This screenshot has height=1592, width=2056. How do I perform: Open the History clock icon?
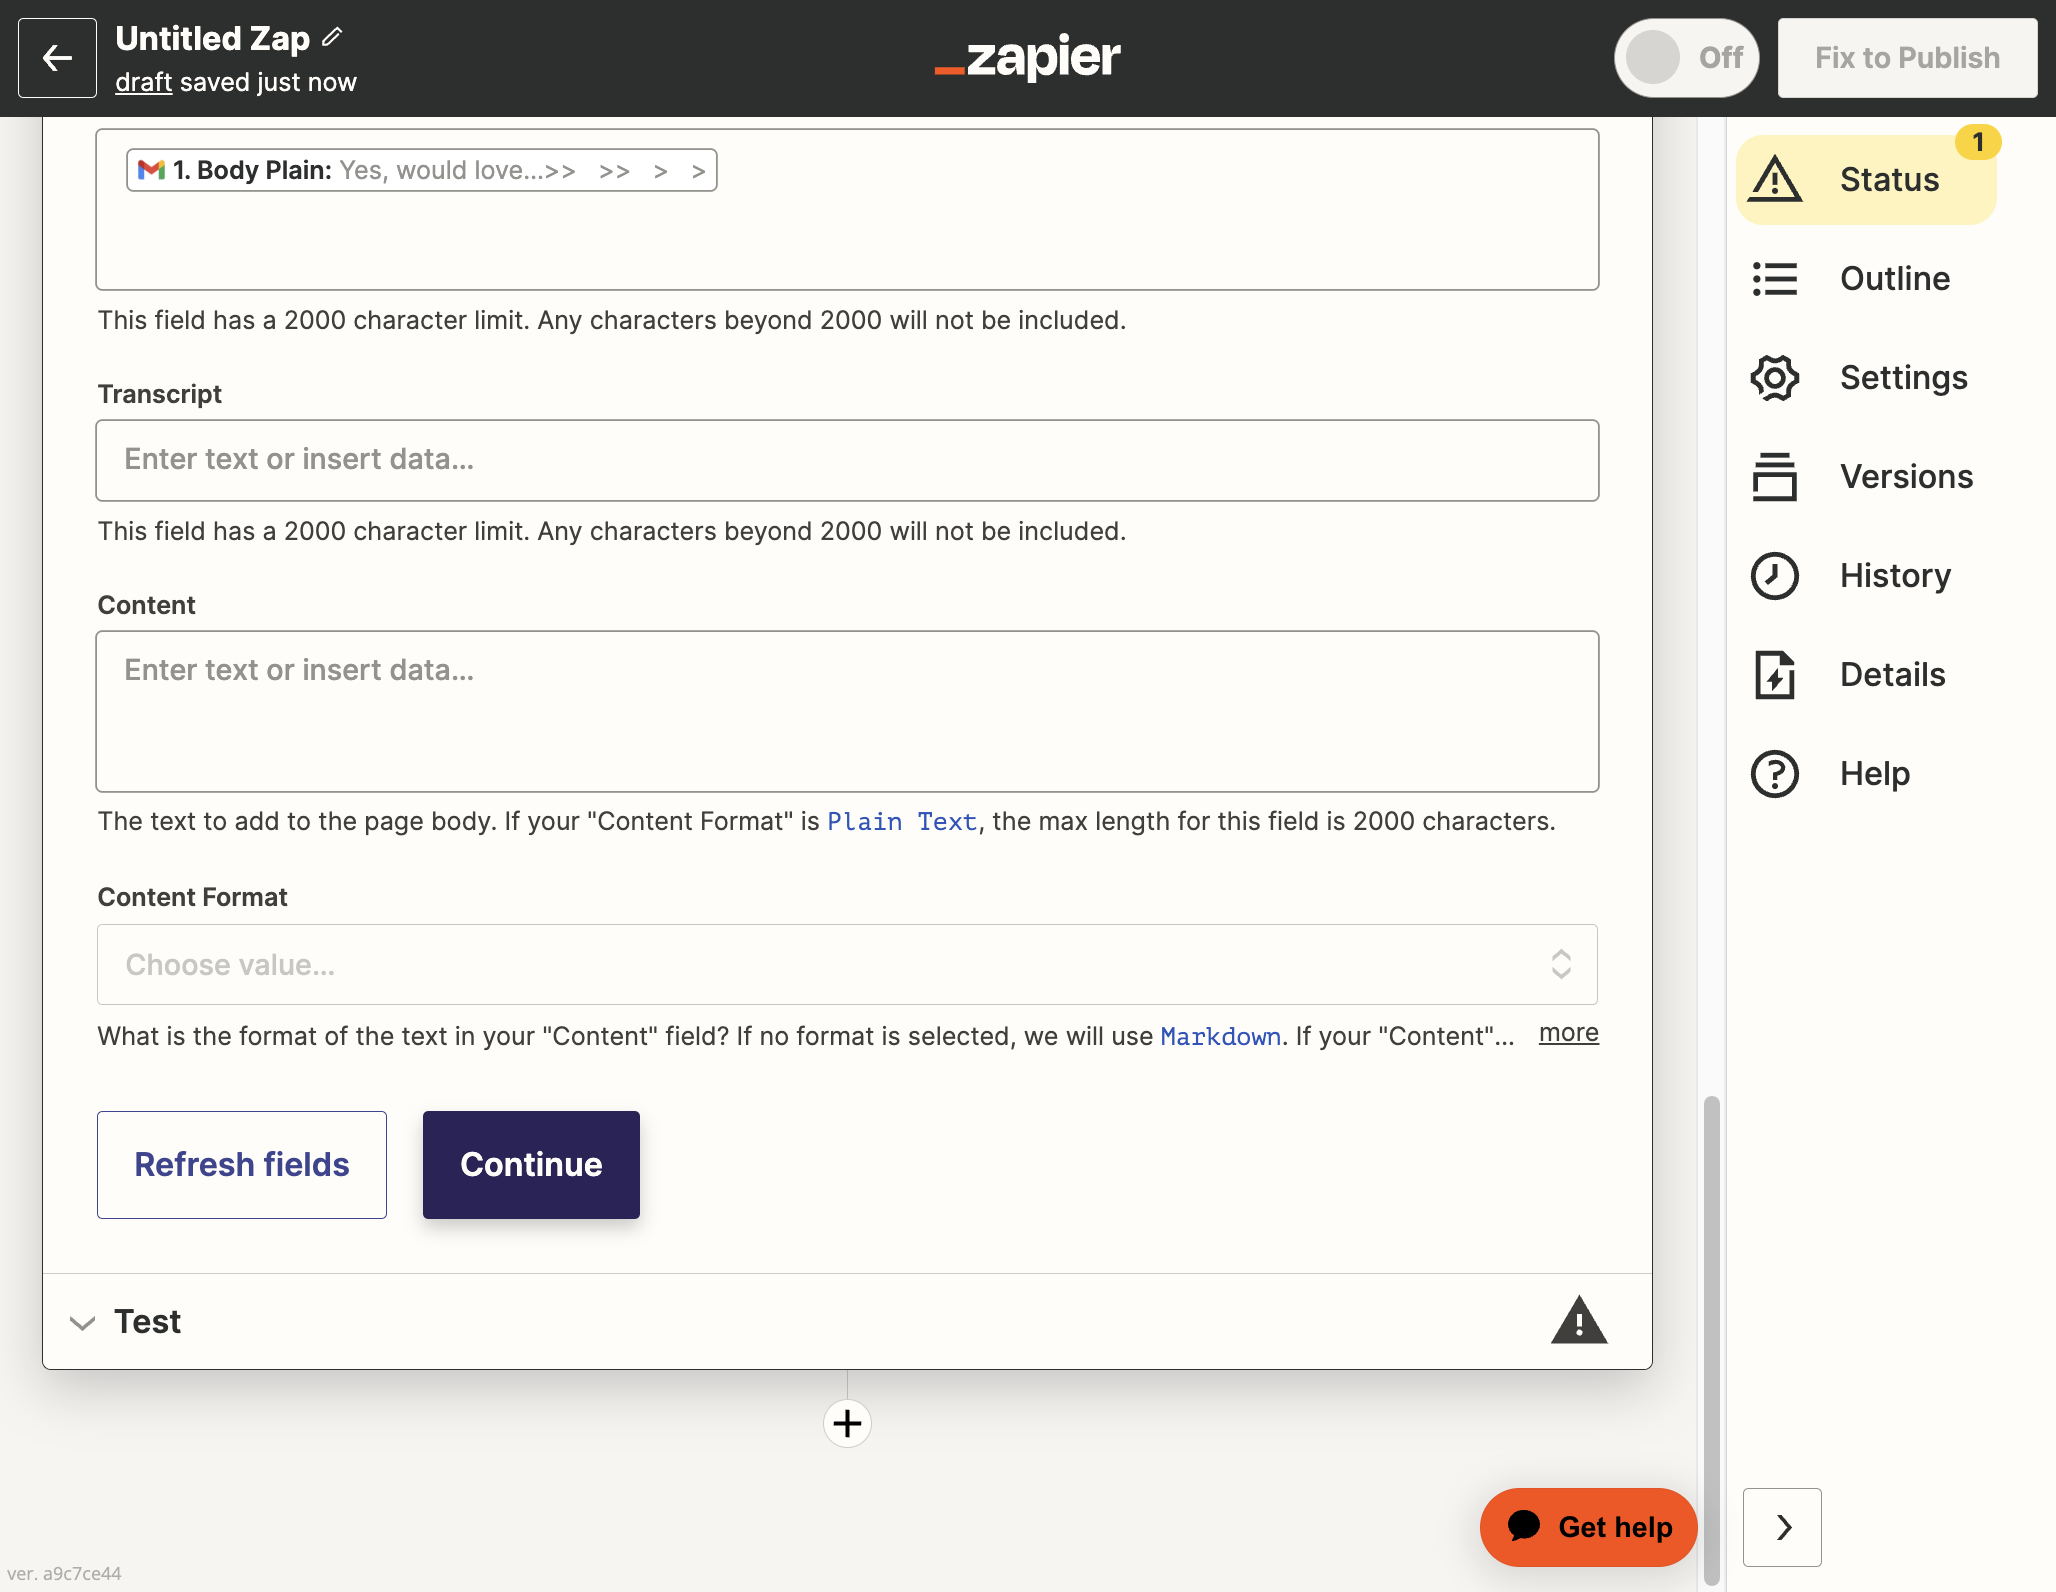(x=1775, y=576)
